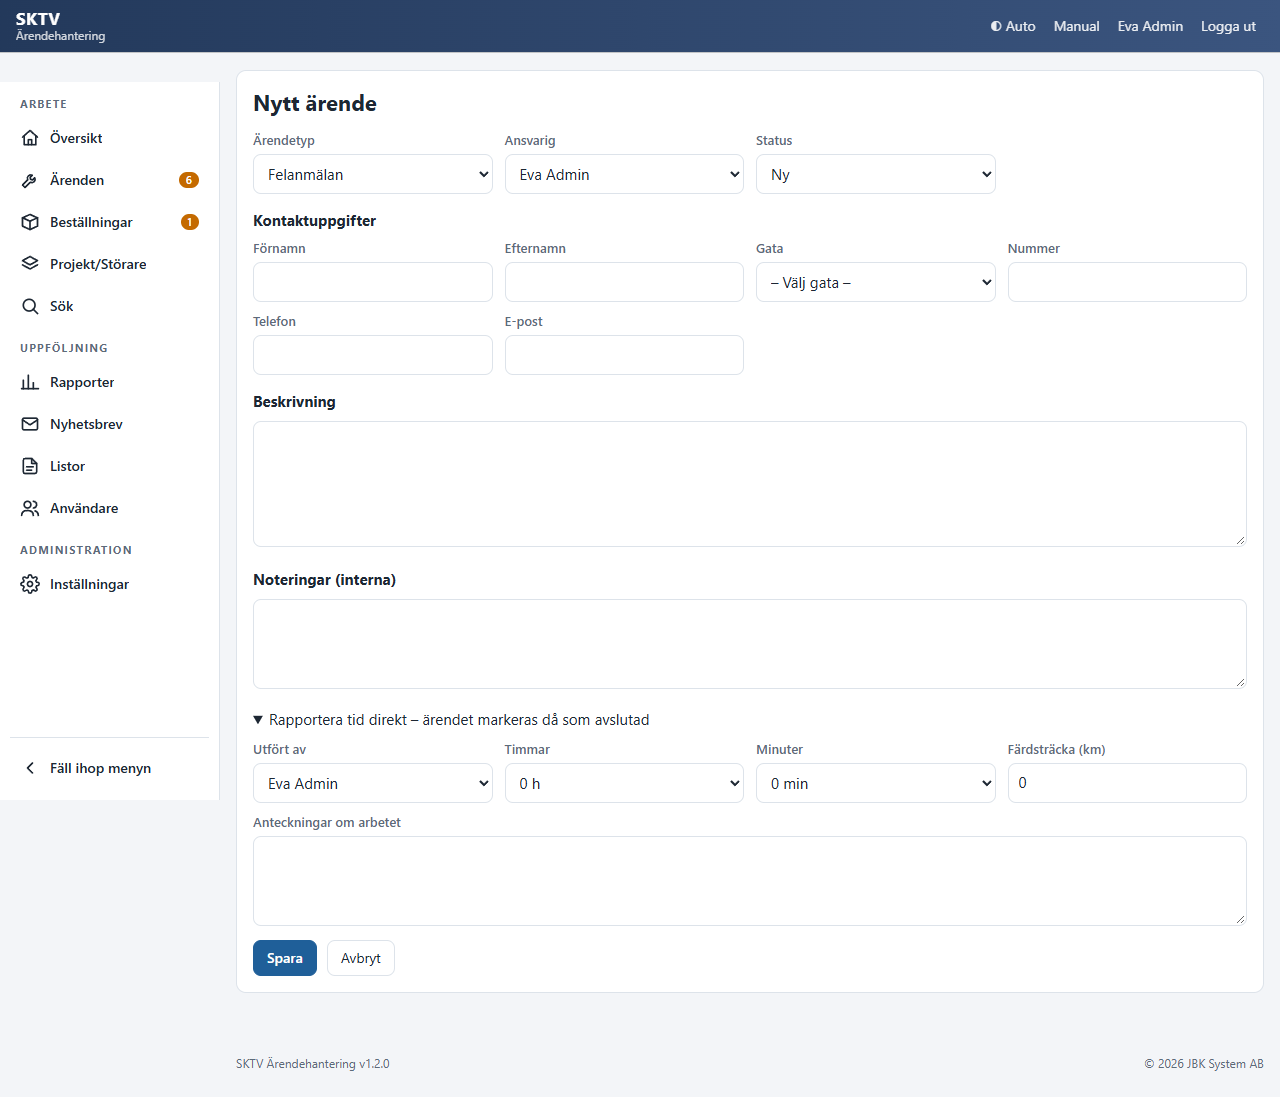Open Nyhetsbrev in the sidebar

click(110, 424)
